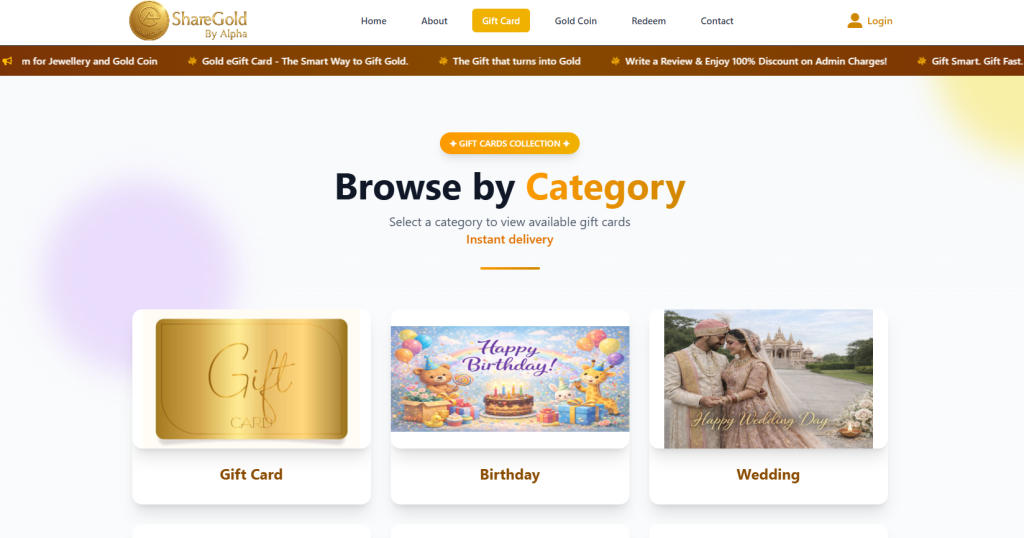Click the Gift Cards Collection badge
Image resolution: width=1024 pixels, height=538 pixels.
pyautogui.click(x=509, y=144)
